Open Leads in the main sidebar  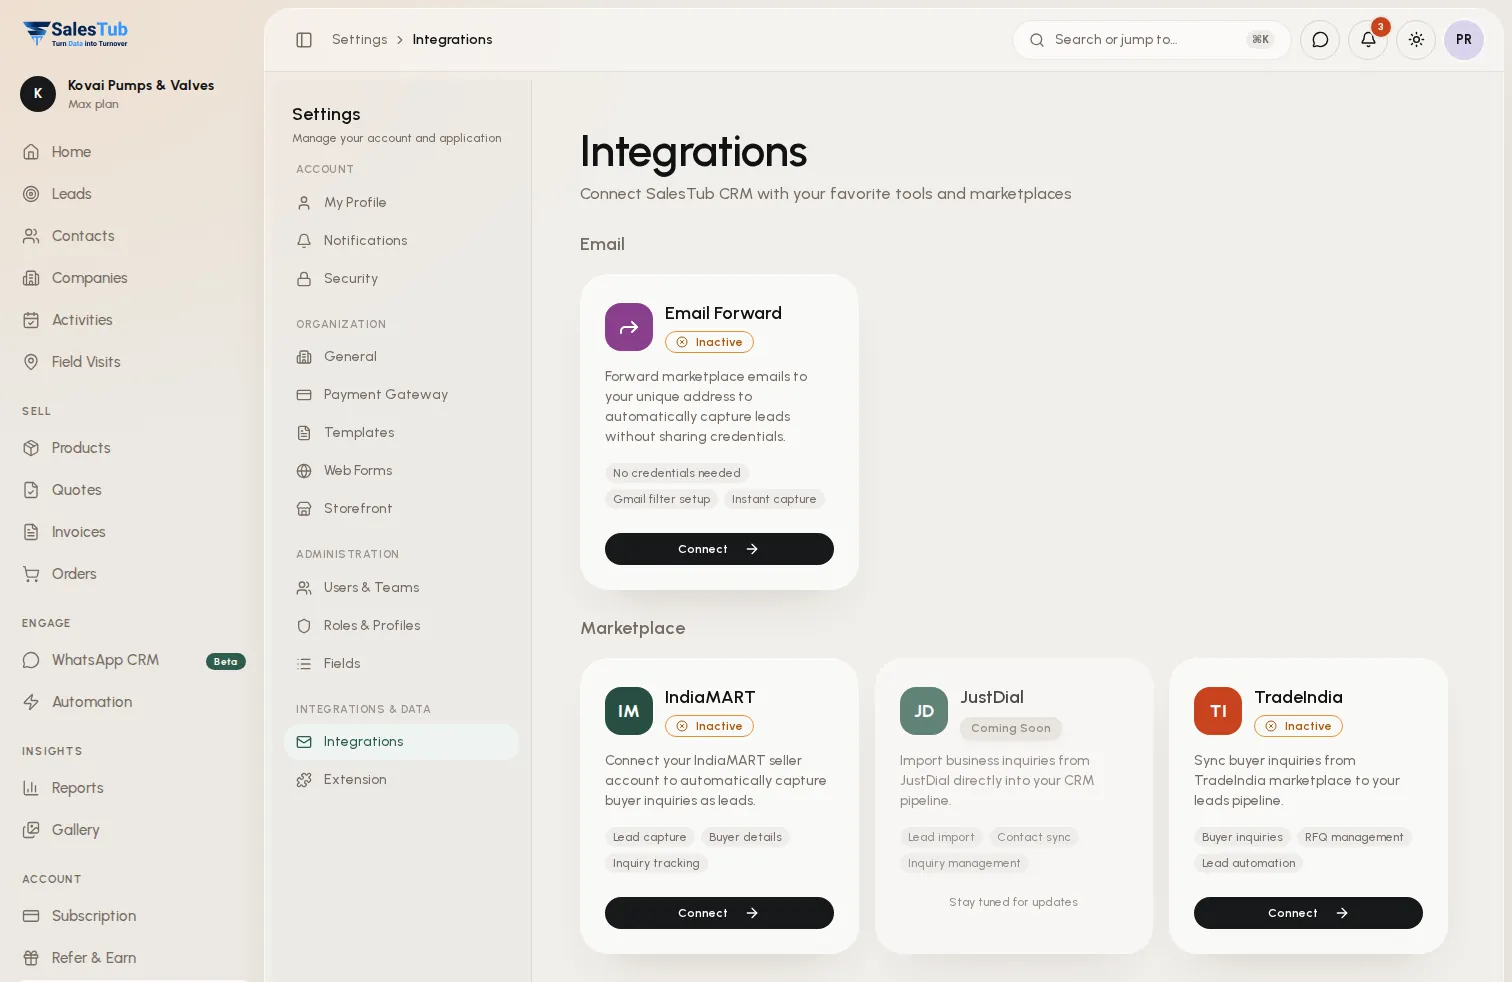(132, 194)
